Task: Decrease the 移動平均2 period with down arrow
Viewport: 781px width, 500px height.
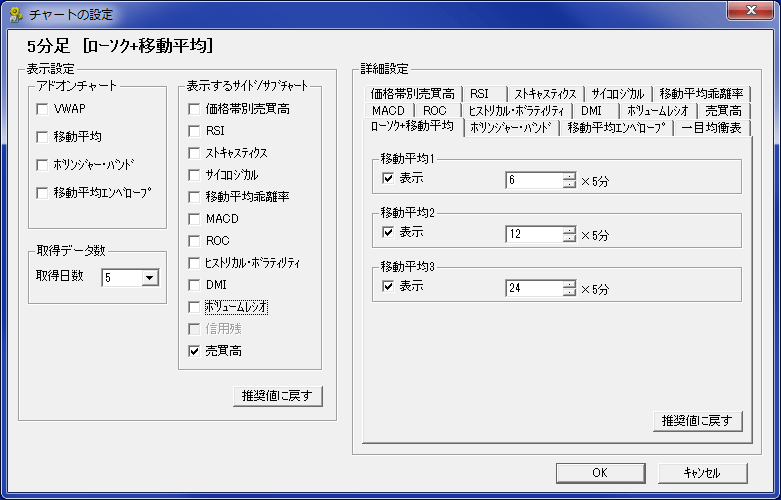Action: [569, 238]
